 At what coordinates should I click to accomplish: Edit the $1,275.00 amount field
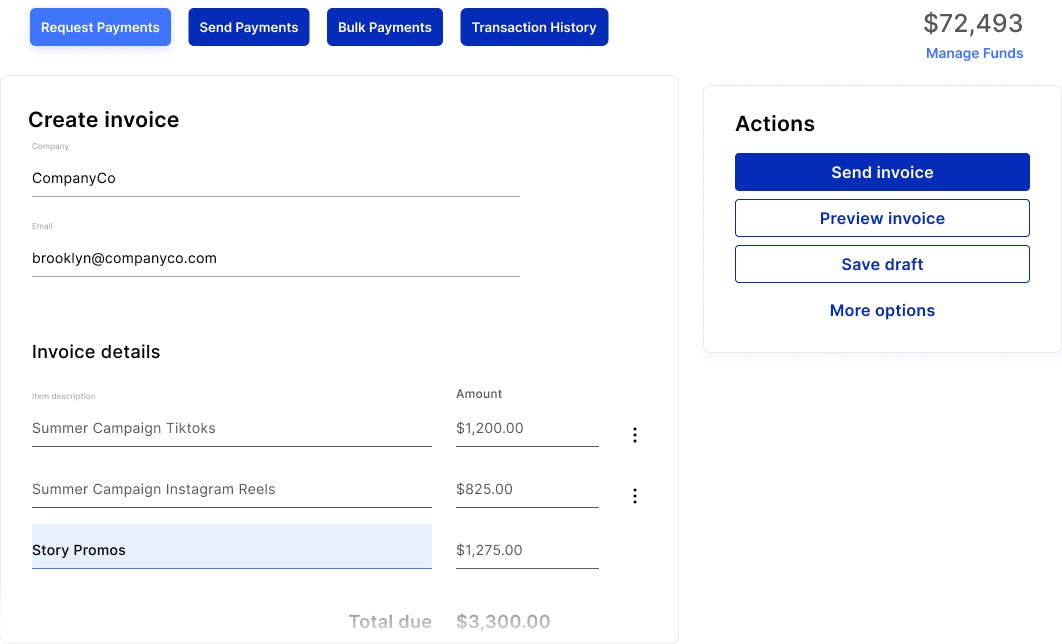(526, 550)
